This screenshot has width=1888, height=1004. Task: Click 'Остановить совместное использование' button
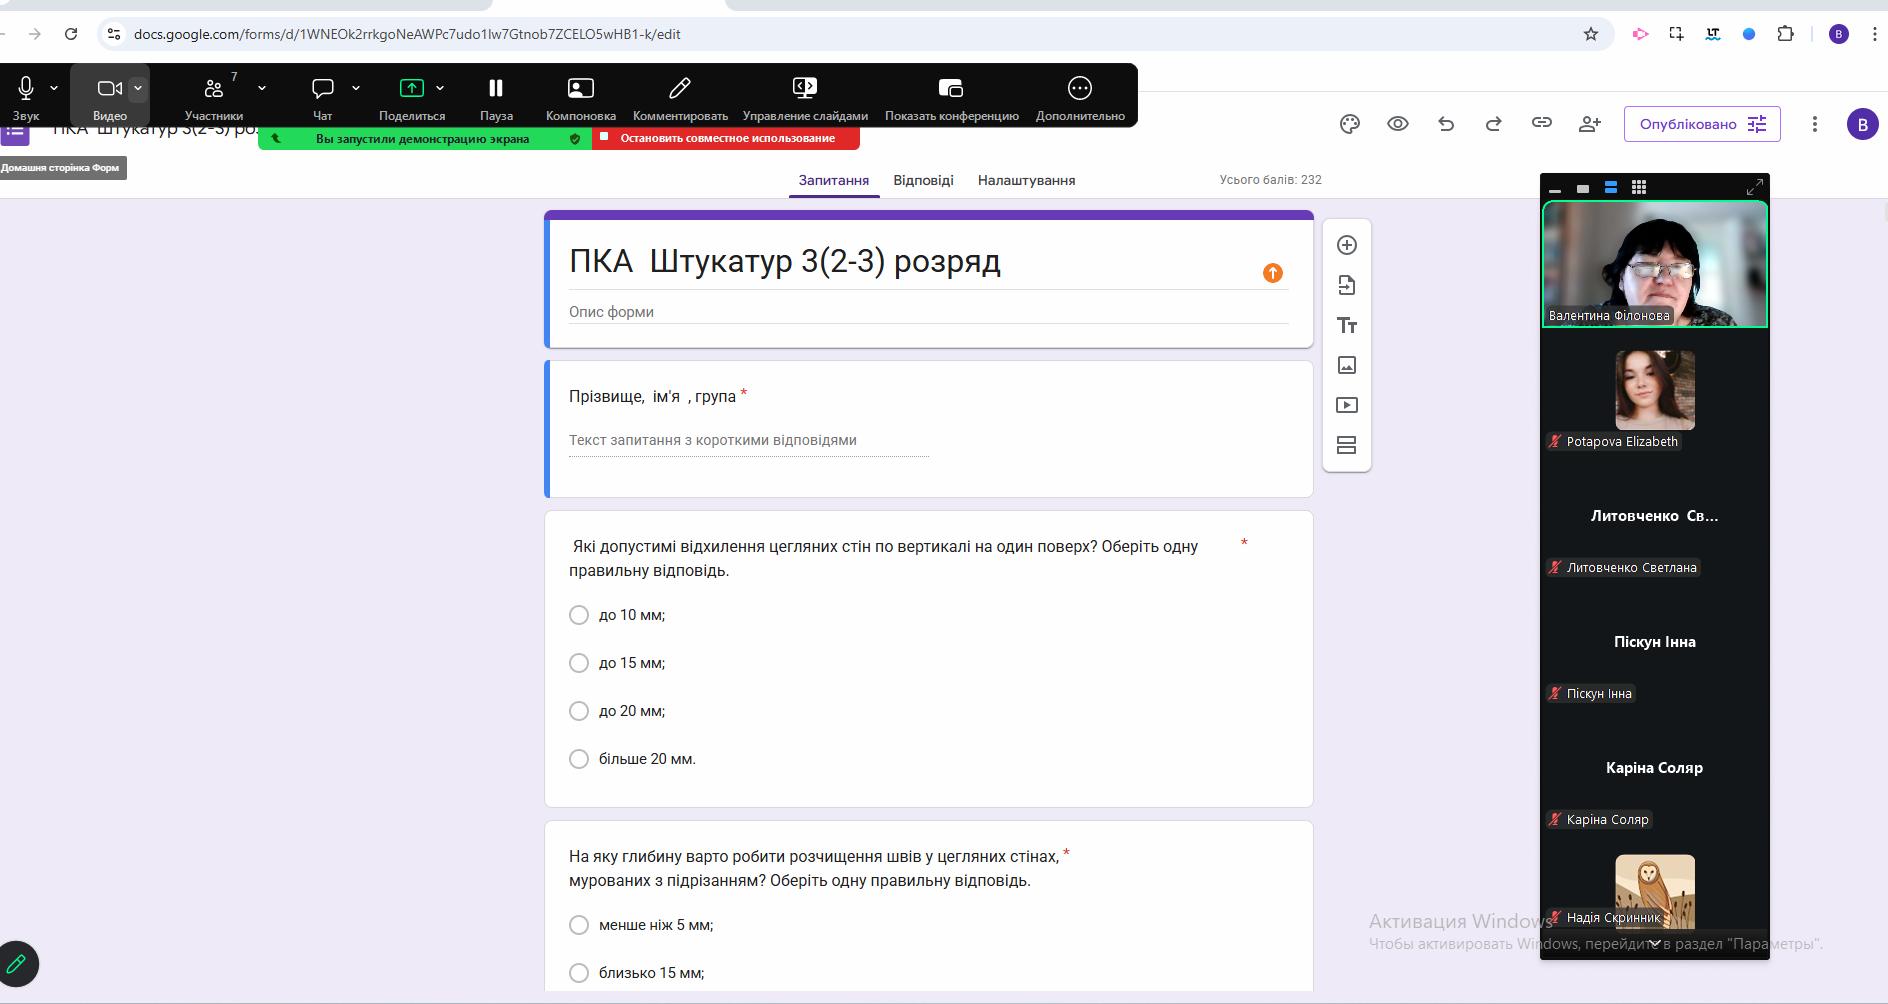tap(726, 138)
